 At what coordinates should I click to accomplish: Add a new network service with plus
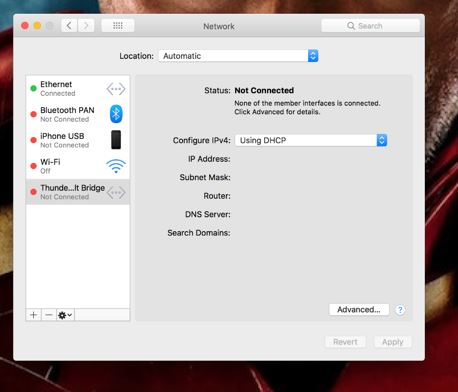point(33,315)
